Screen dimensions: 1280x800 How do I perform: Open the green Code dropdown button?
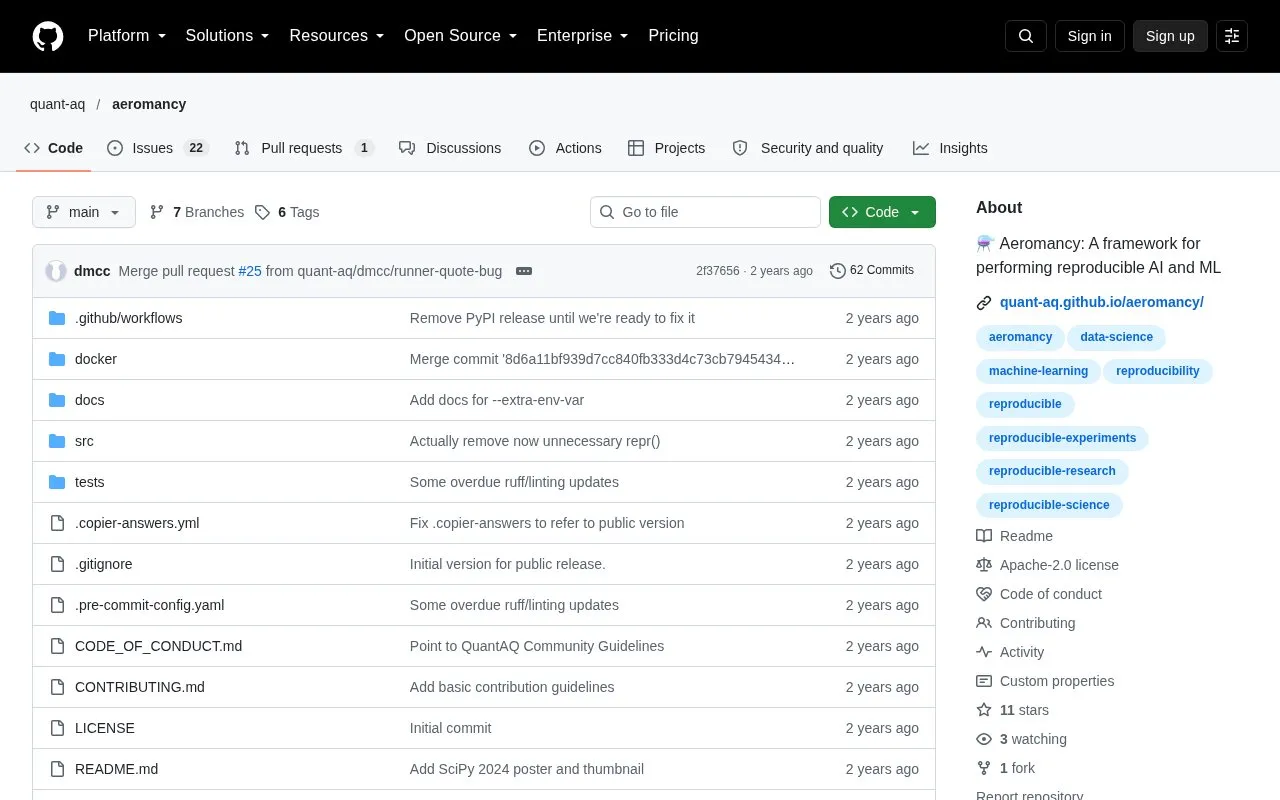882,212
